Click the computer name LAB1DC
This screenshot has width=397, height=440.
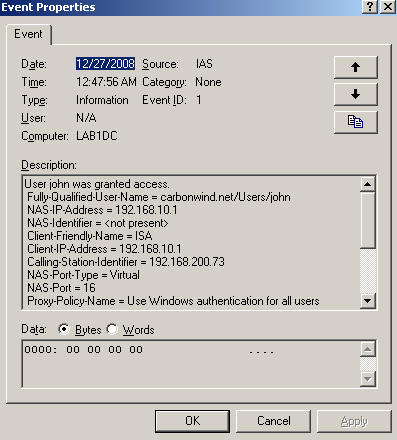(97, 136)
